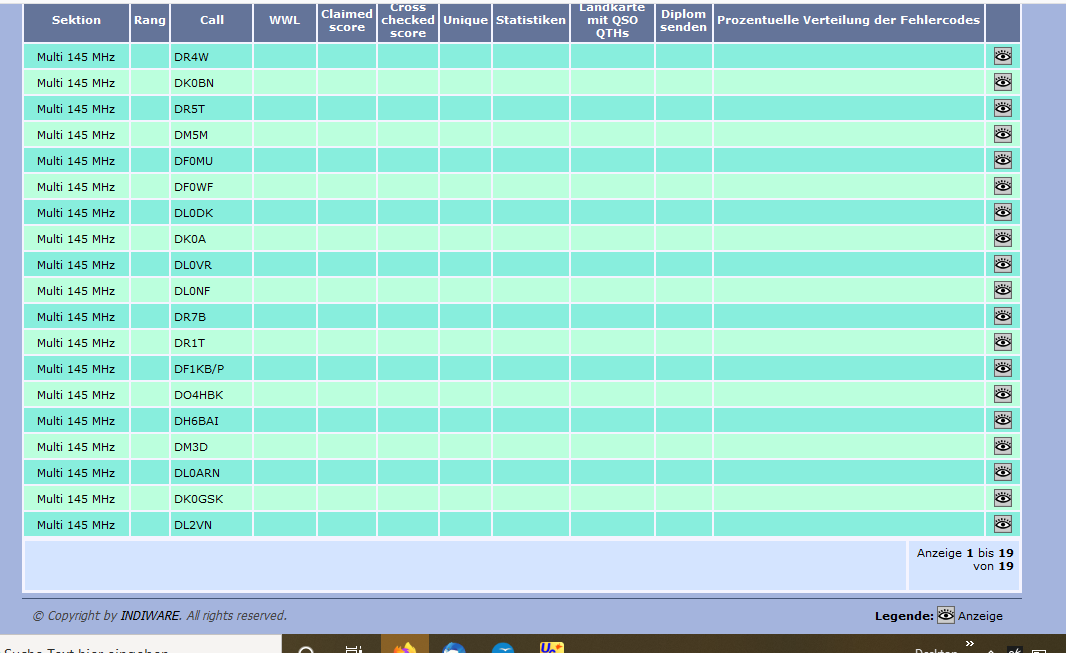
Task: Select the WWL column header
Action: (x=284, y=20)
